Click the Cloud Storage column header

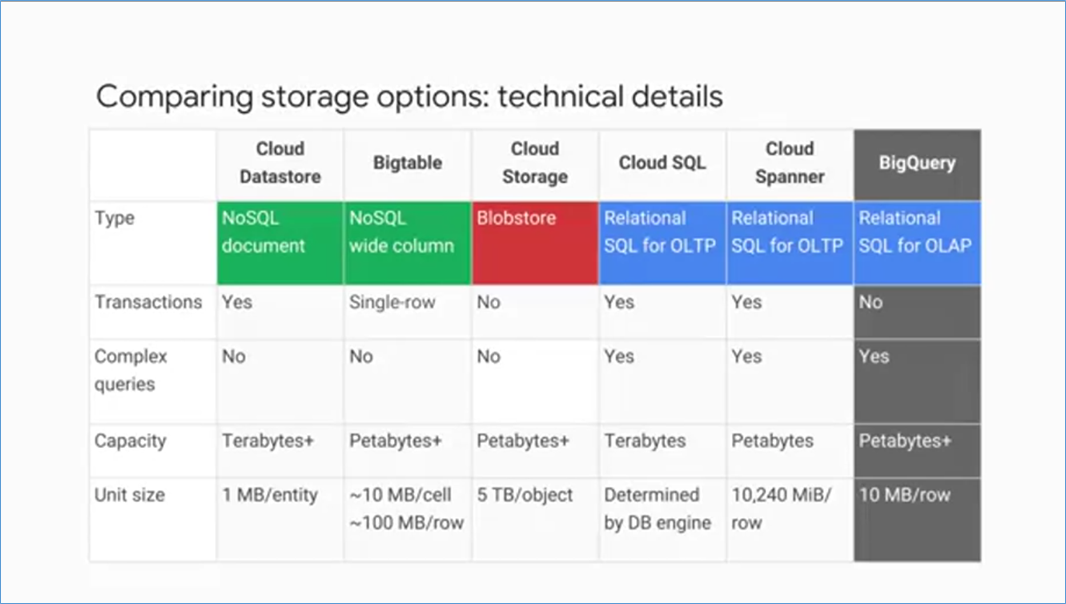[x=534, y=163]
